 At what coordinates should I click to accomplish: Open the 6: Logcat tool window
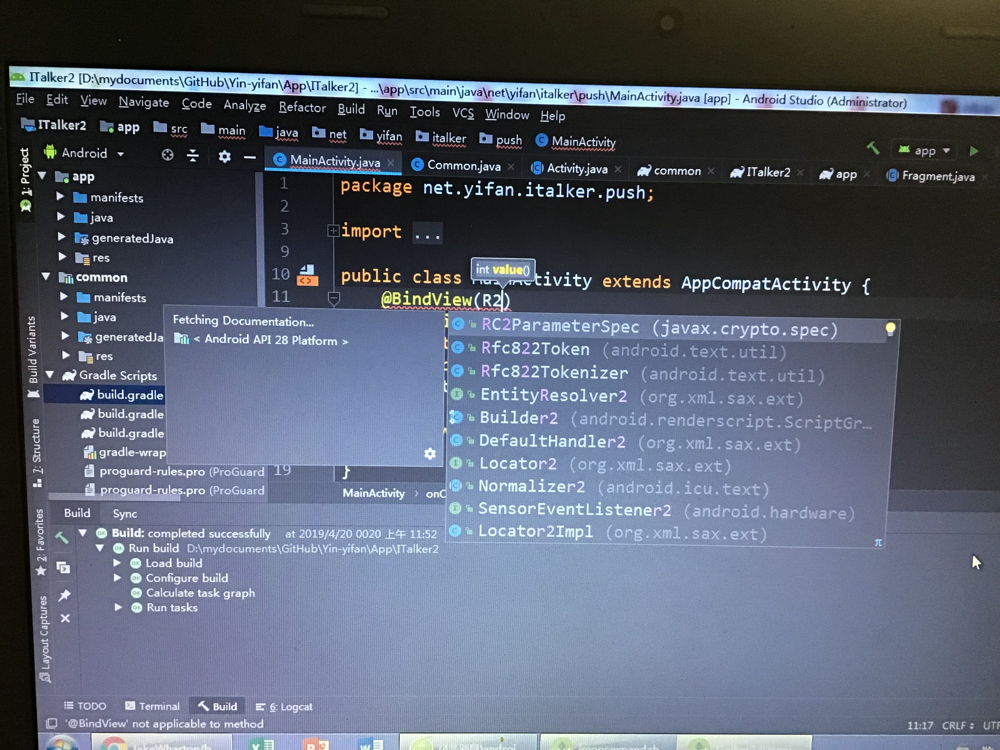click(284, 707)
